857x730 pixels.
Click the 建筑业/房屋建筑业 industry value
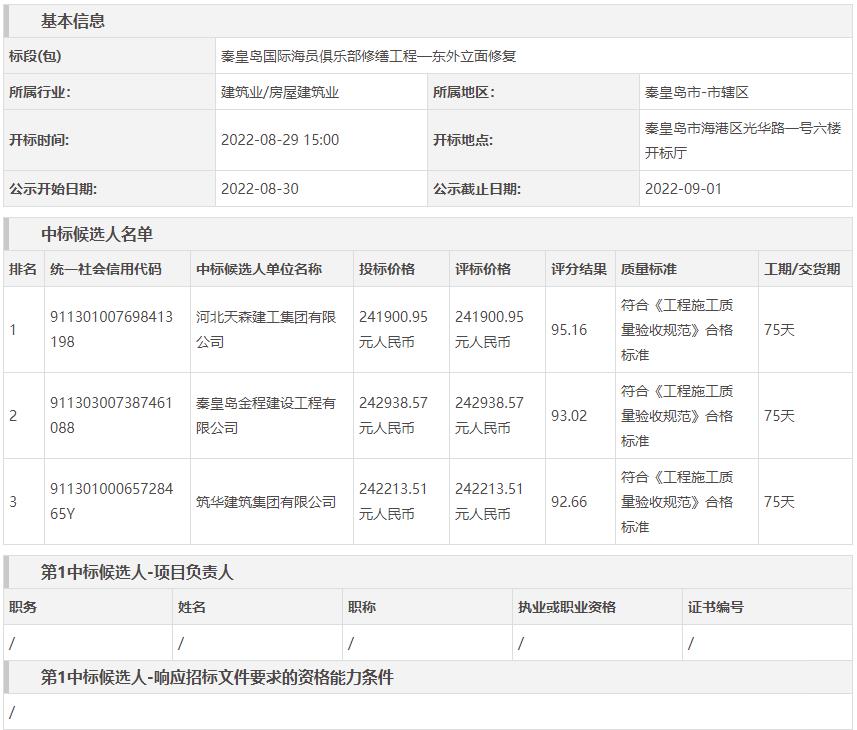(280, 92)
